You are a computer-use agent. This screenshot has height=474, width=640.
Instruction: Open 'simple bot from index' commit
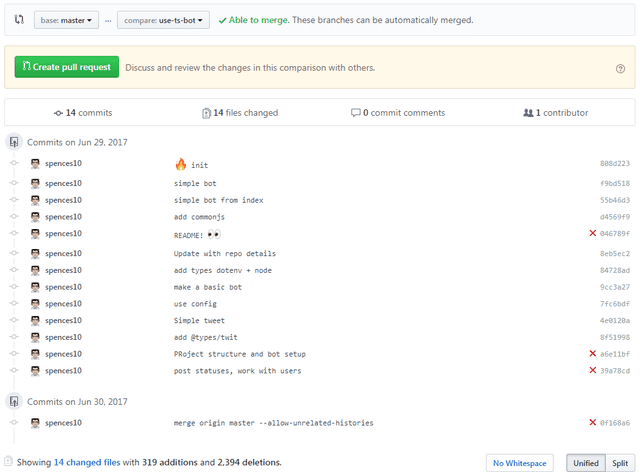click(x=219, y=200)
